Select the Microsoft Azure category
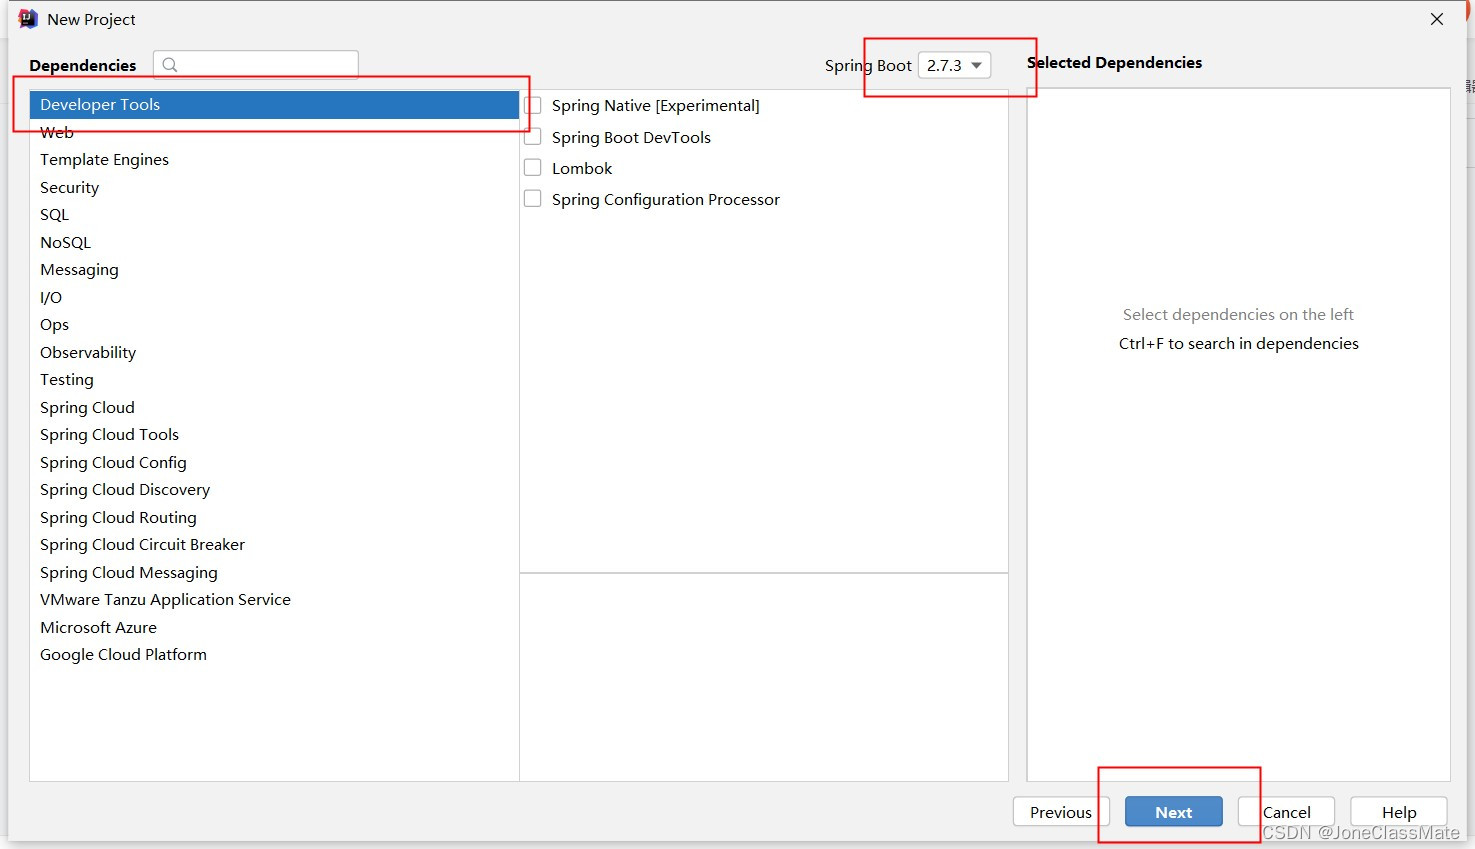Screen dimensions: 1475x849 [274, 627]
